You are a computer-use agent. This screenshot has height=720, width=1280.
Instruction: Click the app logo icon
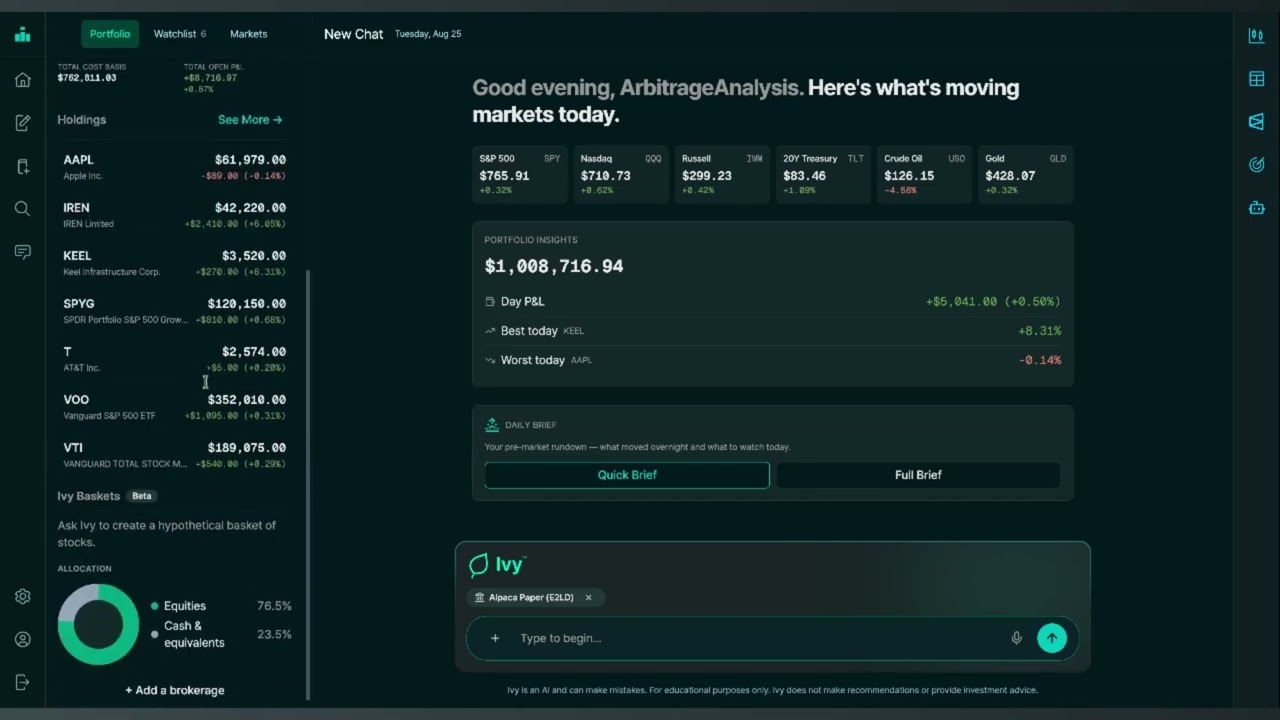point(22,34)
